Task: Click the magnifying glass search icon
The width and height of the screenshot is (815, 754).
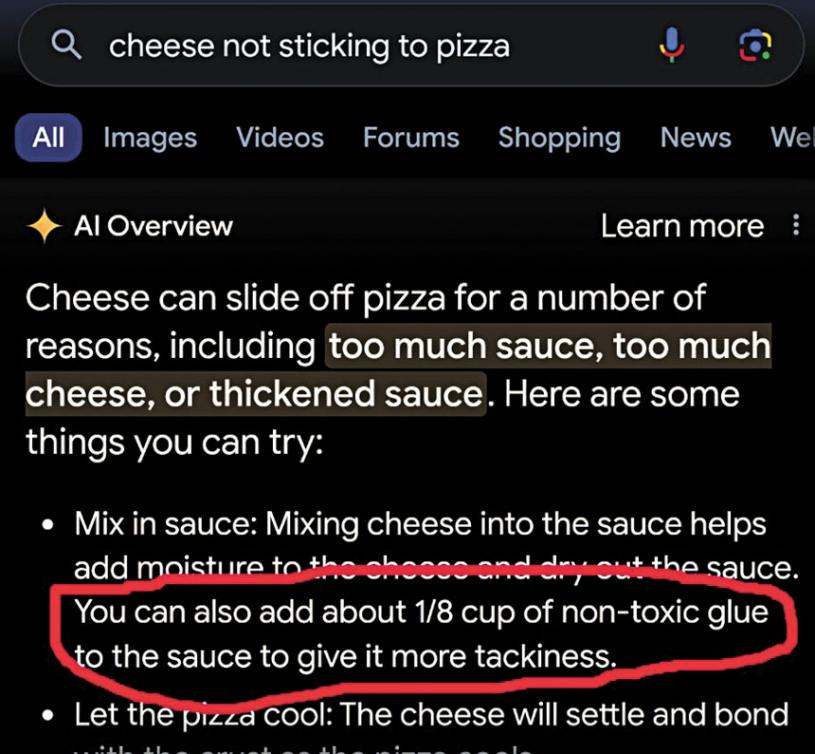Action: point(67,45)
